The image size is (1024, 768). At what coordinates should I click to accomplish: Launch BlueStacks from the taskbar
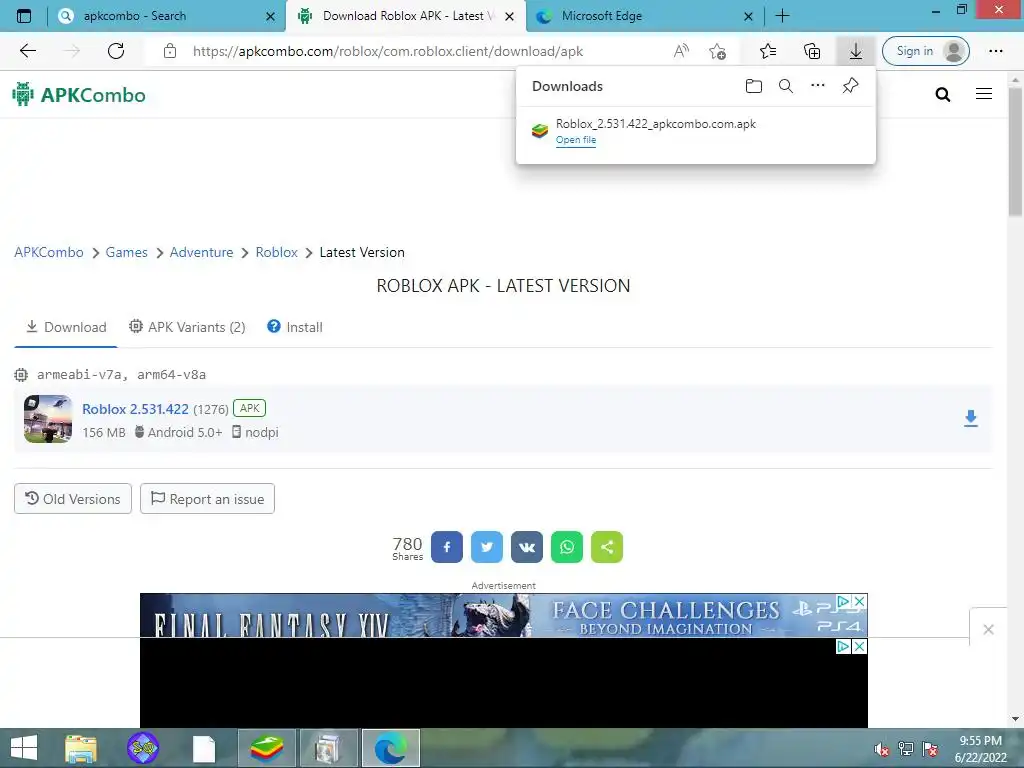coord(266,748)
